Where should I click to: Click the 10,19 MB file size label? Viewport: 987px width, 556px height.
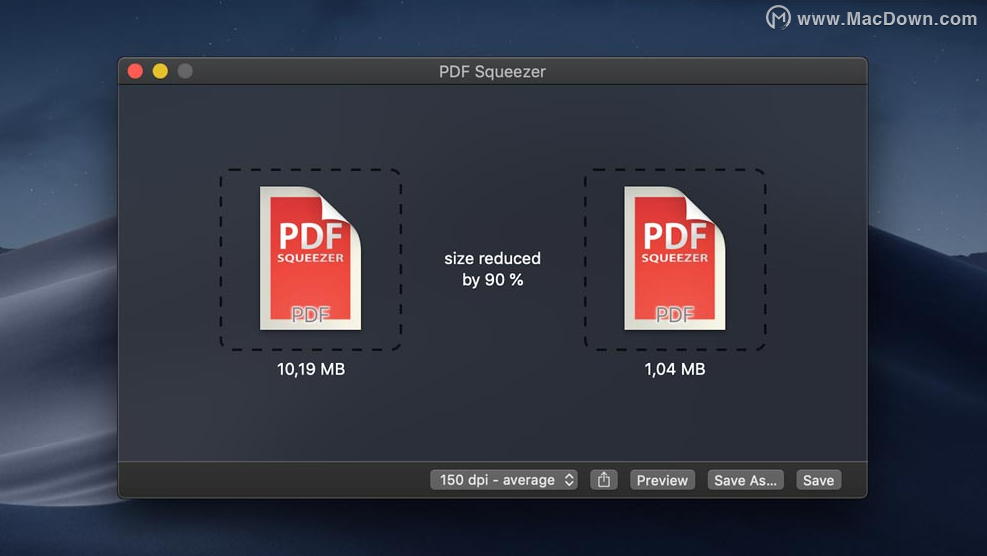point(311,369)
